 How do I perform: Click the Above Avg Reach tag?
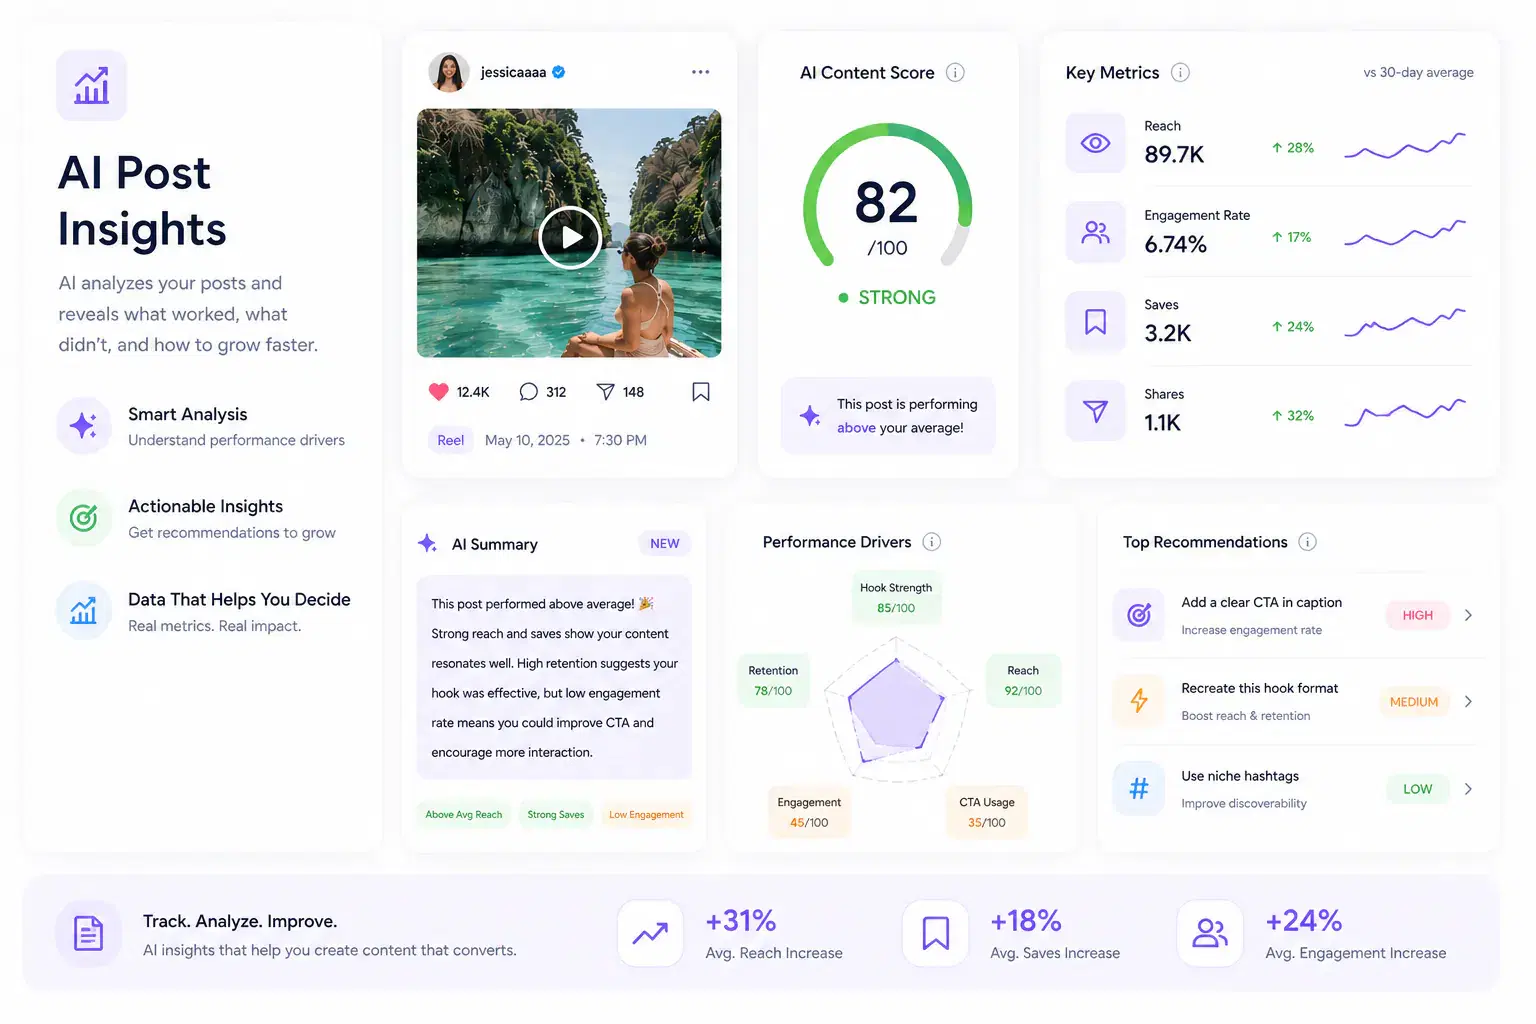coord(464,815)
